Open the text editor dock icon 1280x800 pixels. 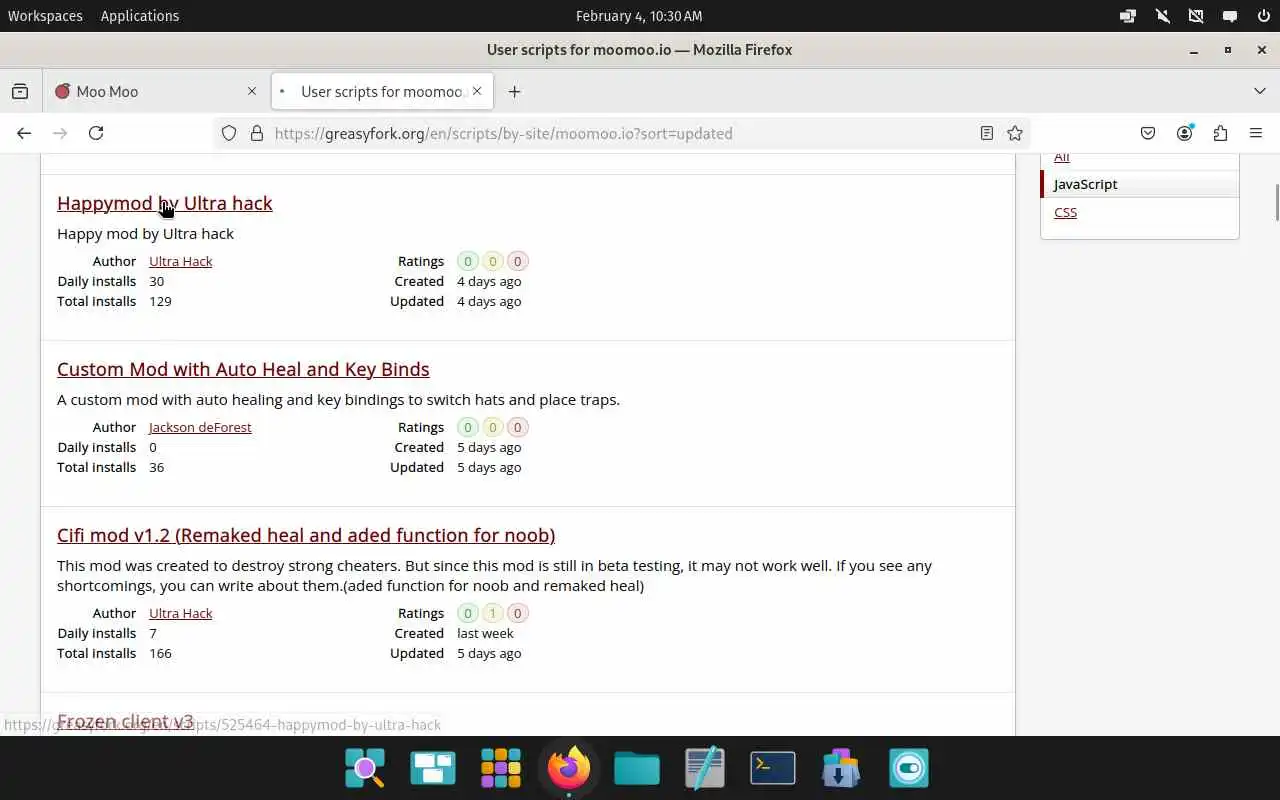click(x=705, y=768)
